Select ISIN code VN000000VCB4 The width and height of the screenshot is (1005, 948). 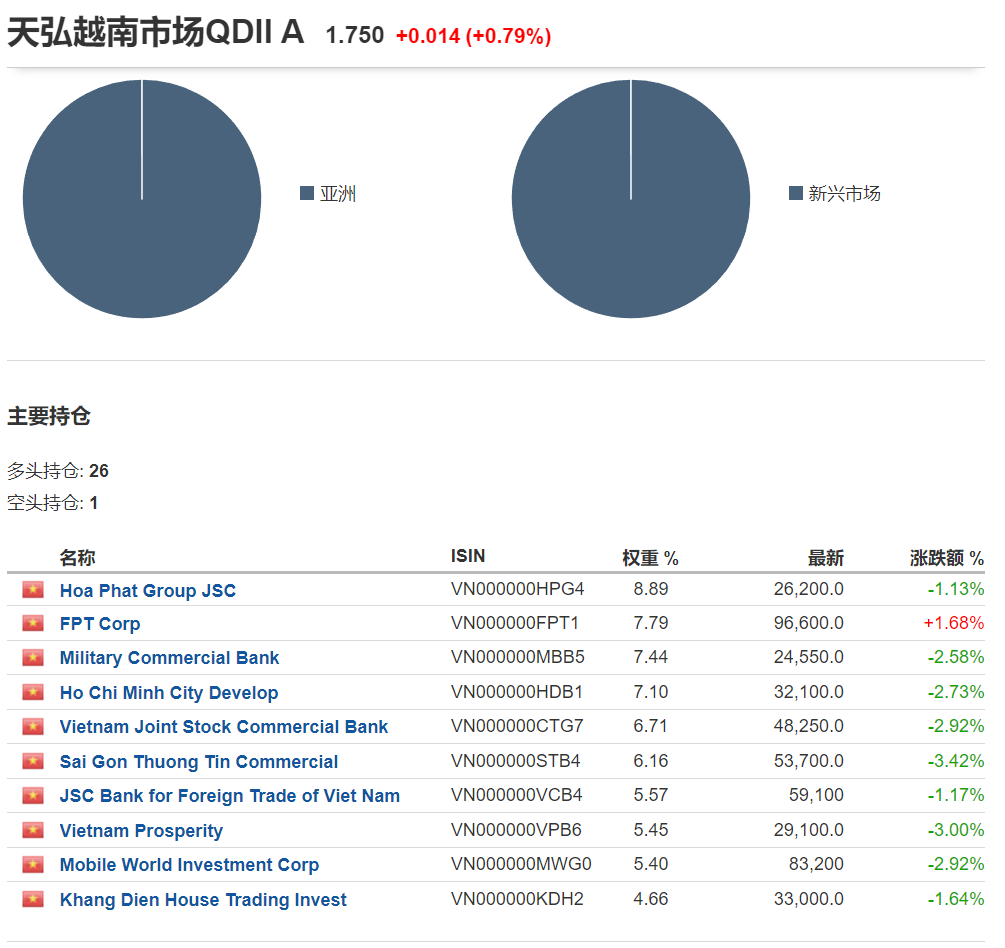coord(517,795)
